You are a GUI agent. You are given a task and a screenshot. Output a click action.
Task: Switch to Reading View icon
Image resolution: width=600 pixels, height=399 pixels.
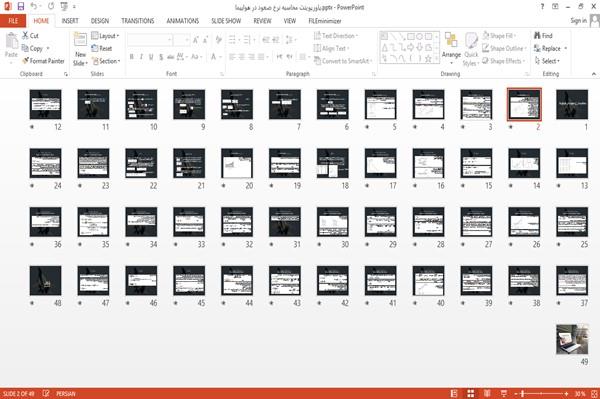(x=487, y=393)
